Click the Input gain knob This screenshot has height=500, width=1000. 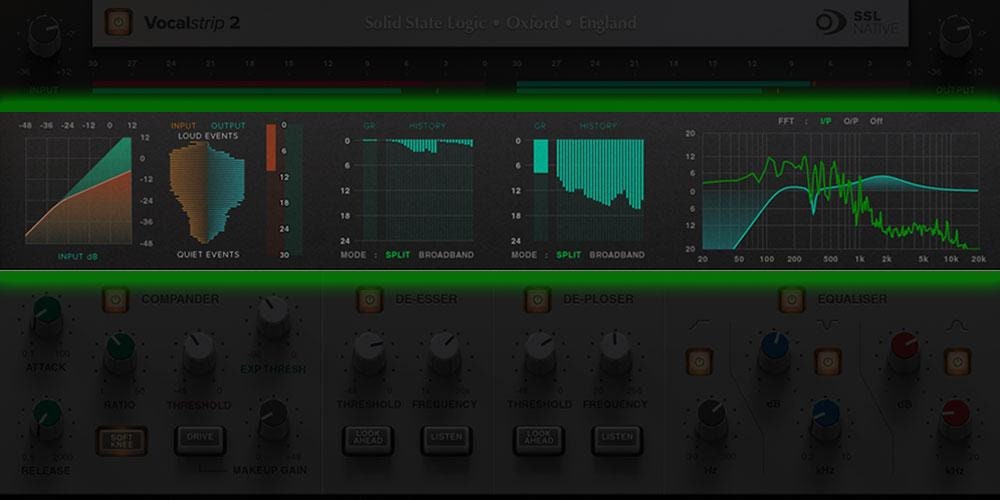44,37
